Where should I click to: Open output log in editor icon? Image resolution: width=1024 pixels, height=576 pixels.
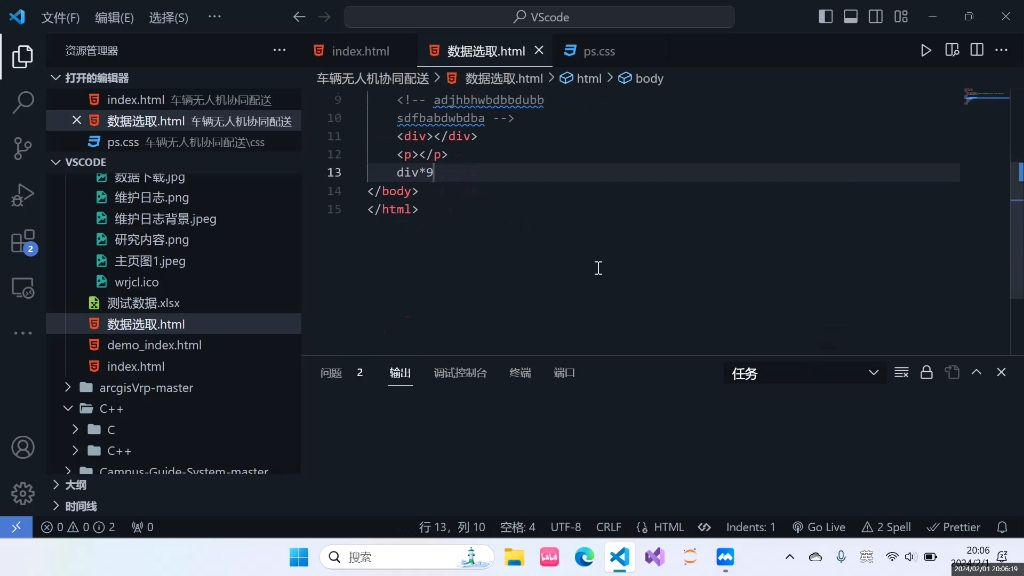click(952, 372)
